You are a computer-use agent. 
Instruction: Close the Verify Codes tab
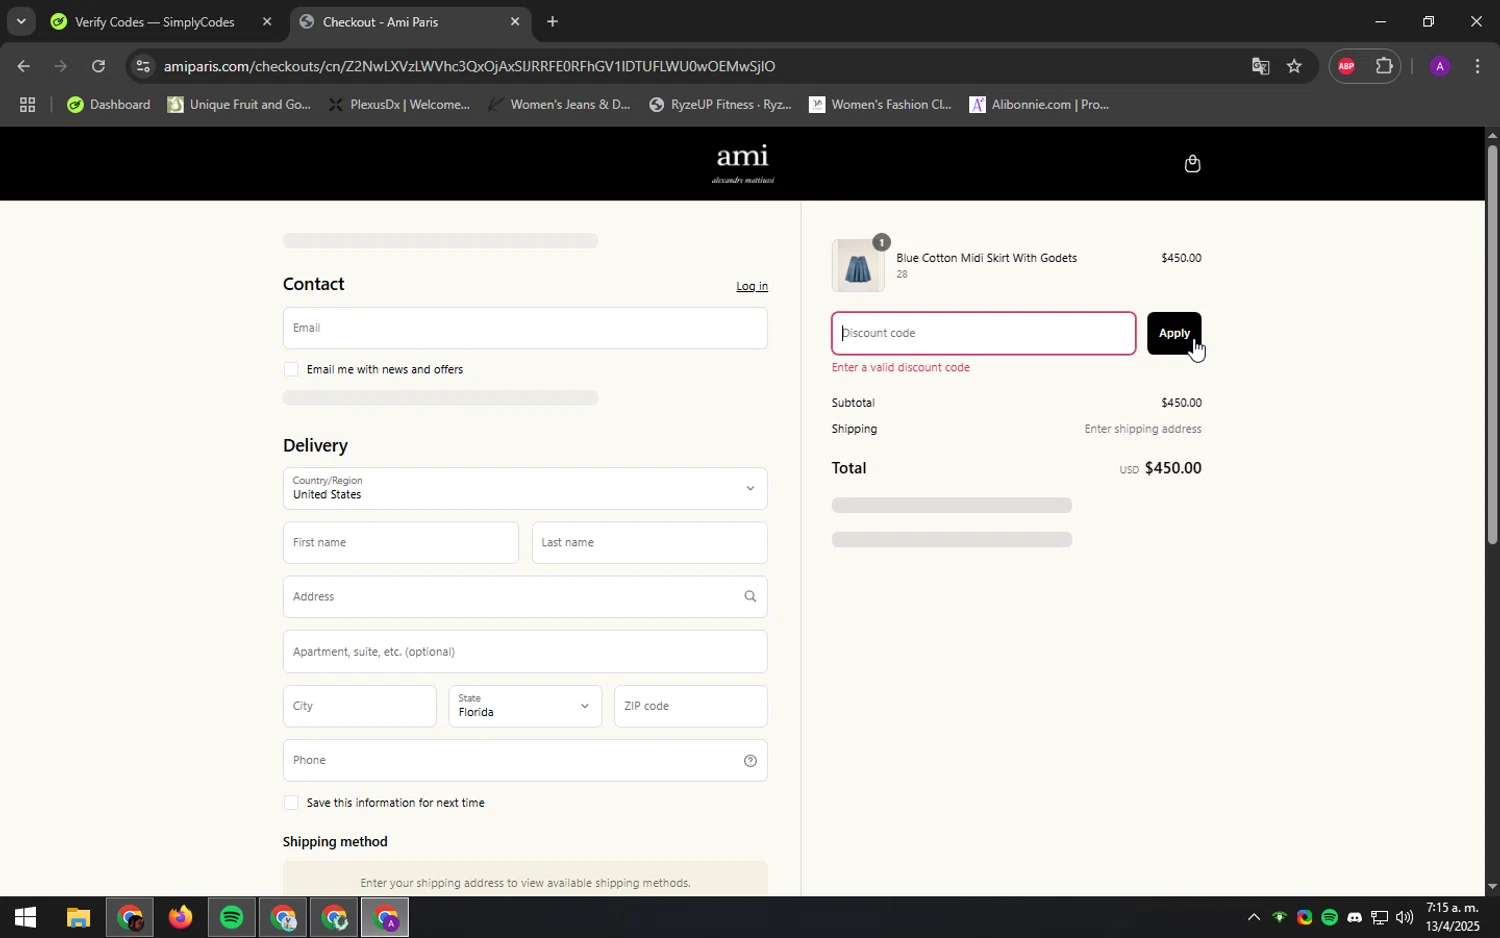click(x=266, y=21)
